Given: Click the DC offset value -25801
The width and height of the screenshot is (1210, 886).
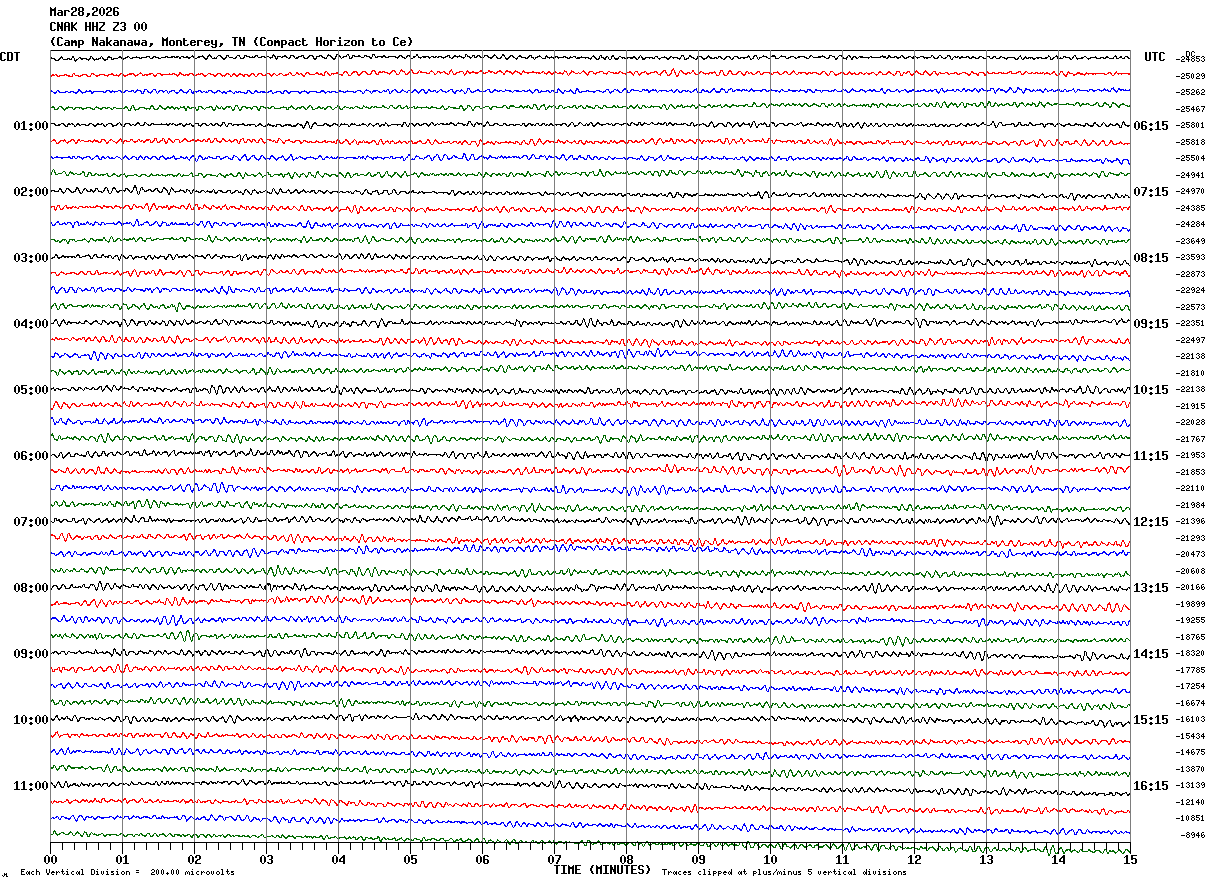Looking at the screenshot, I should pyautogui.click(x=1190, y=126).
